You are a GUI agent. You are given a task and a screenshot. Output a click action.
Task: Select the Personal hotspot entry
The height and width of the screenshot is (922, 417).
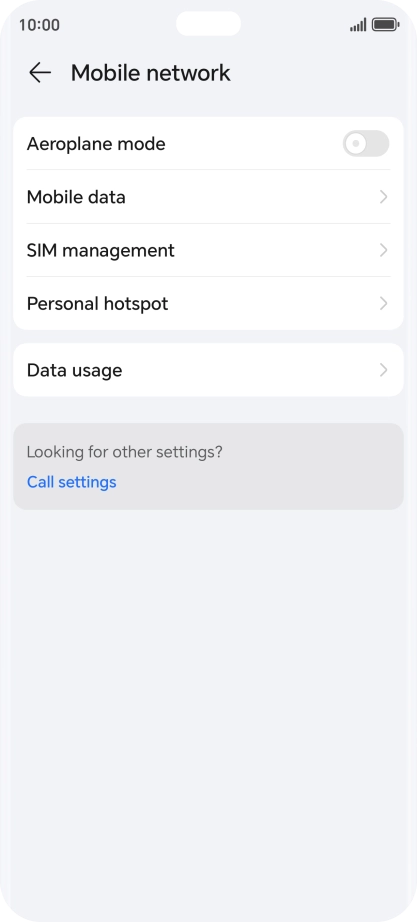[208, 303]
